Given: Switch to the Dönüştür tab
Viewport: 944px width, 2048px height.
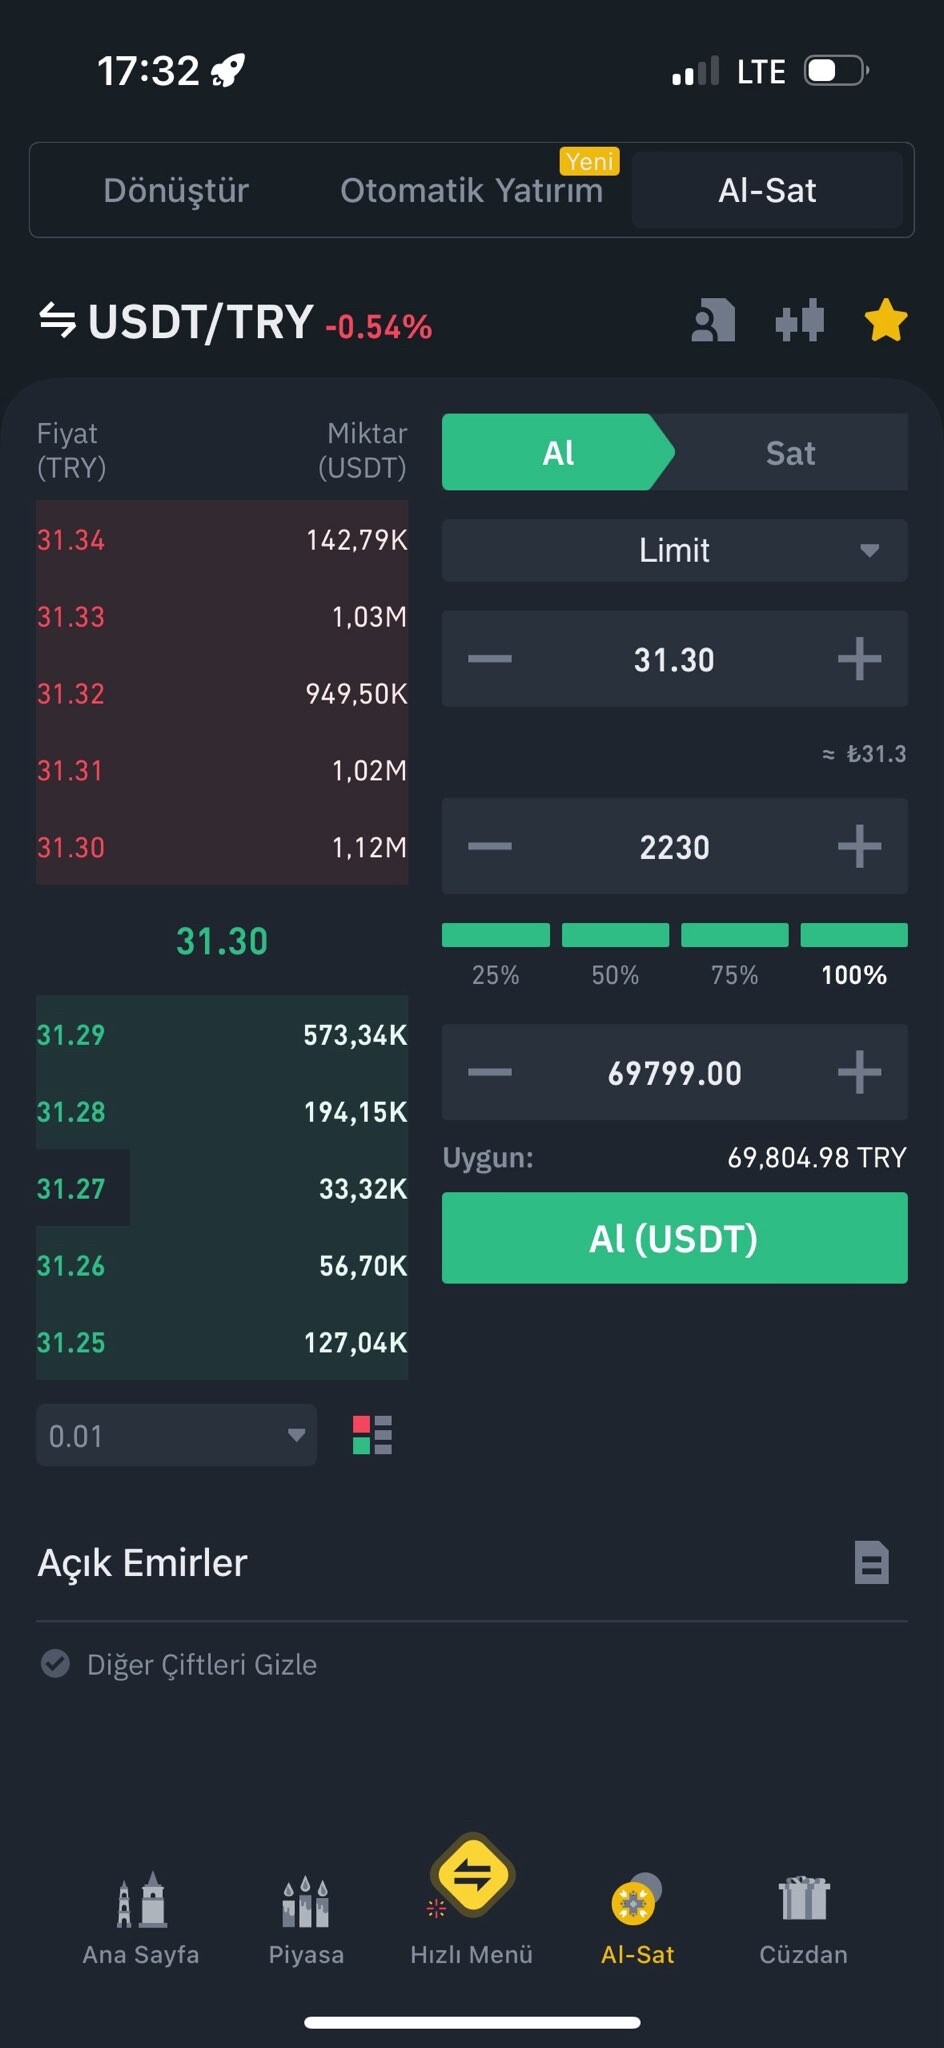Looking at the screenshot, I should pos(176,190).
